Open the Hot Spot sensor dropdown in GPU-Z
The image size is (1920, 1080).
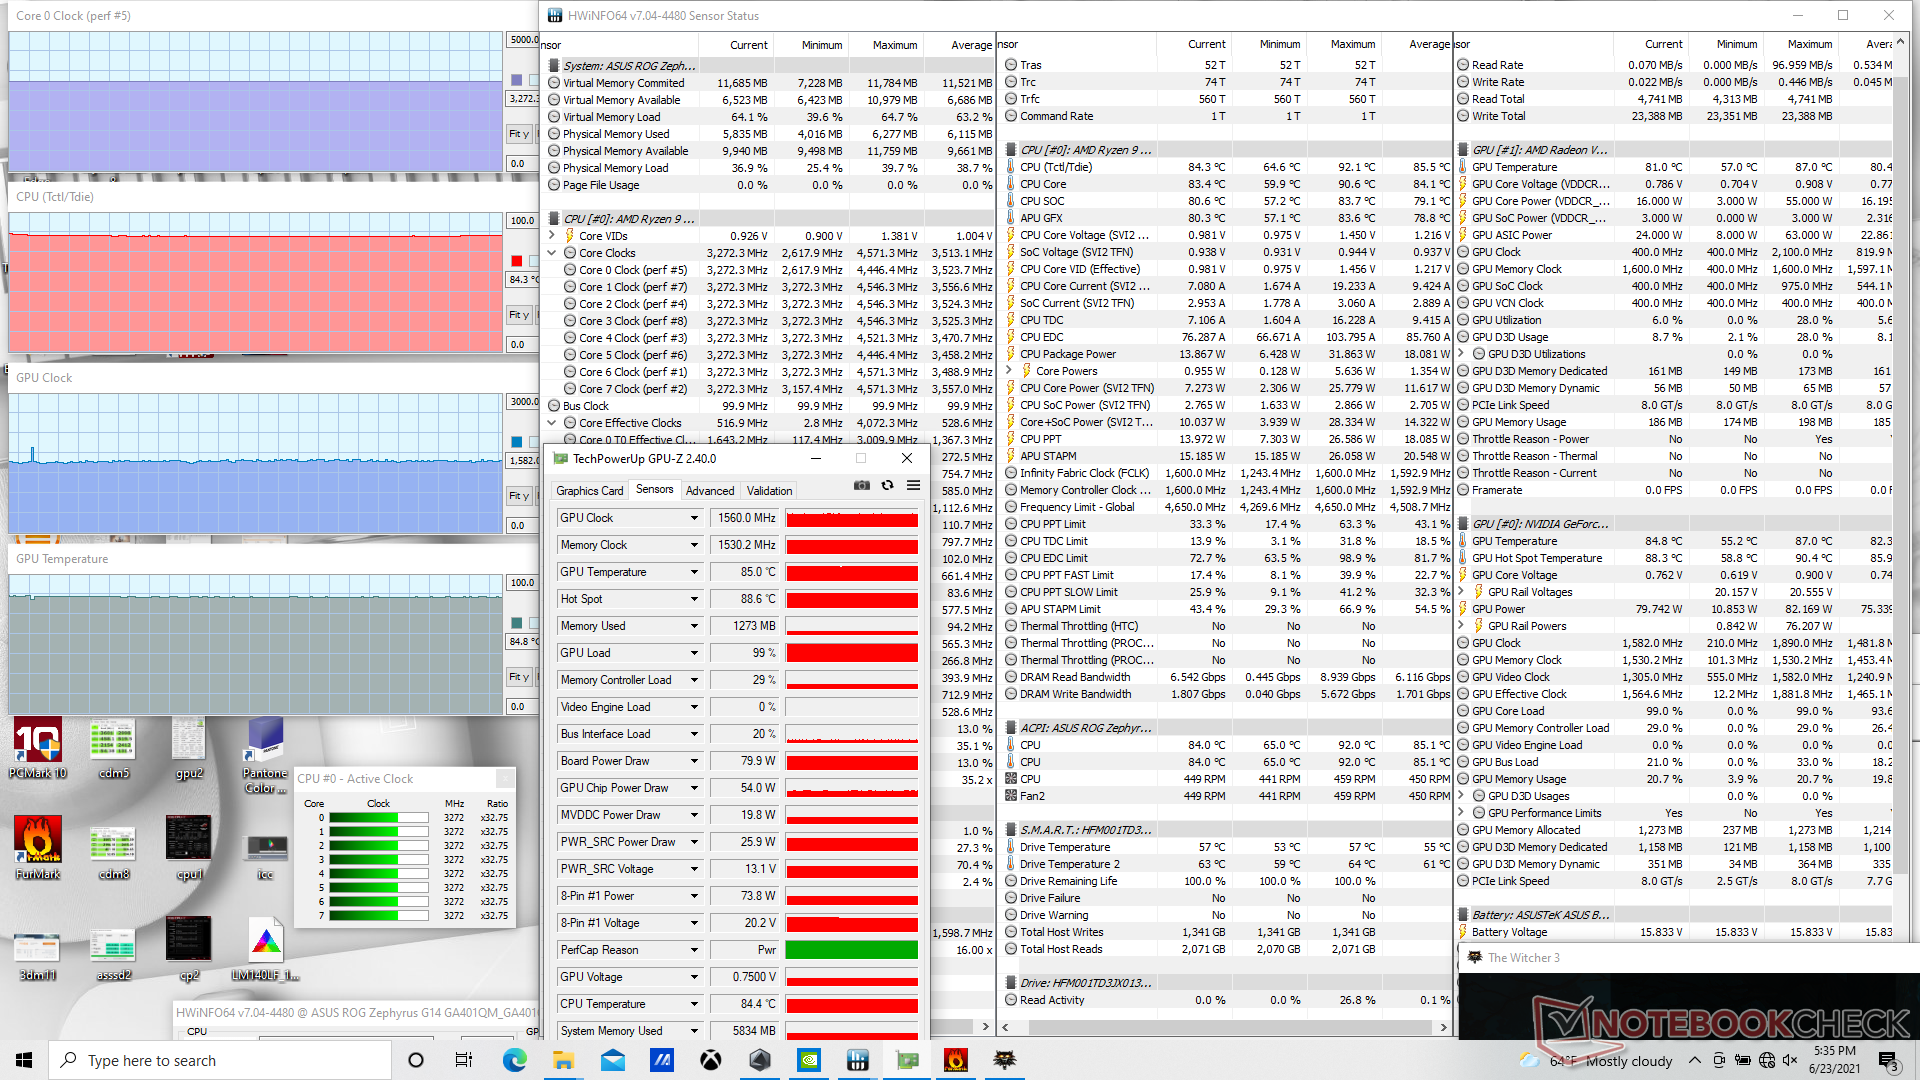click(694, 599)
